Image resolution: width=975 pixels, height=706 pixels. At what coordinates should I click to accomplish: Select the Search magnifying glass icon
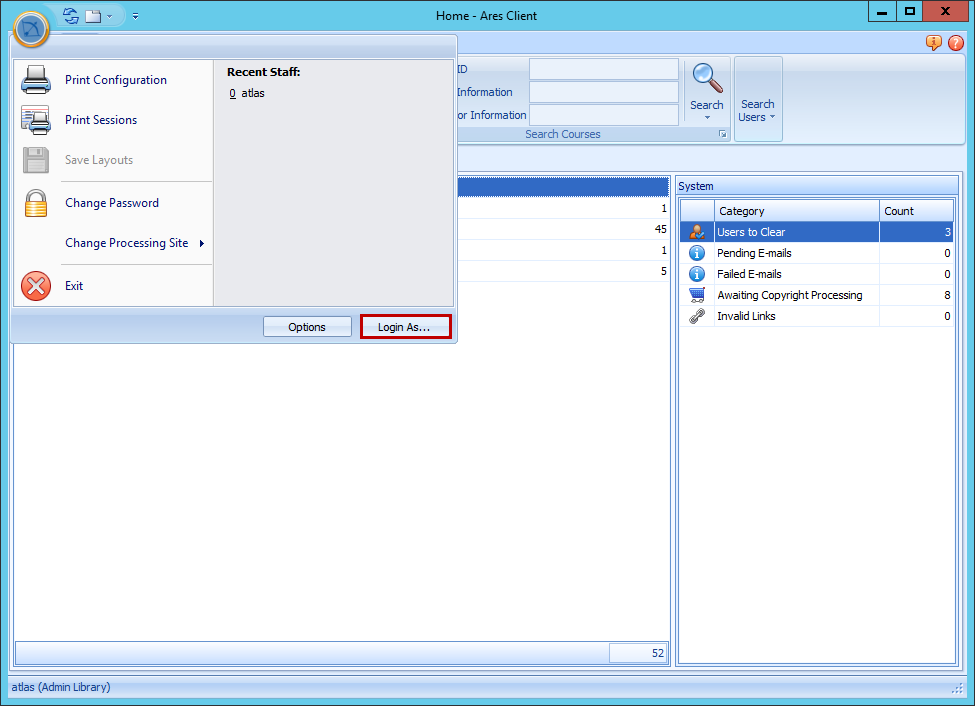pos(707,78)
